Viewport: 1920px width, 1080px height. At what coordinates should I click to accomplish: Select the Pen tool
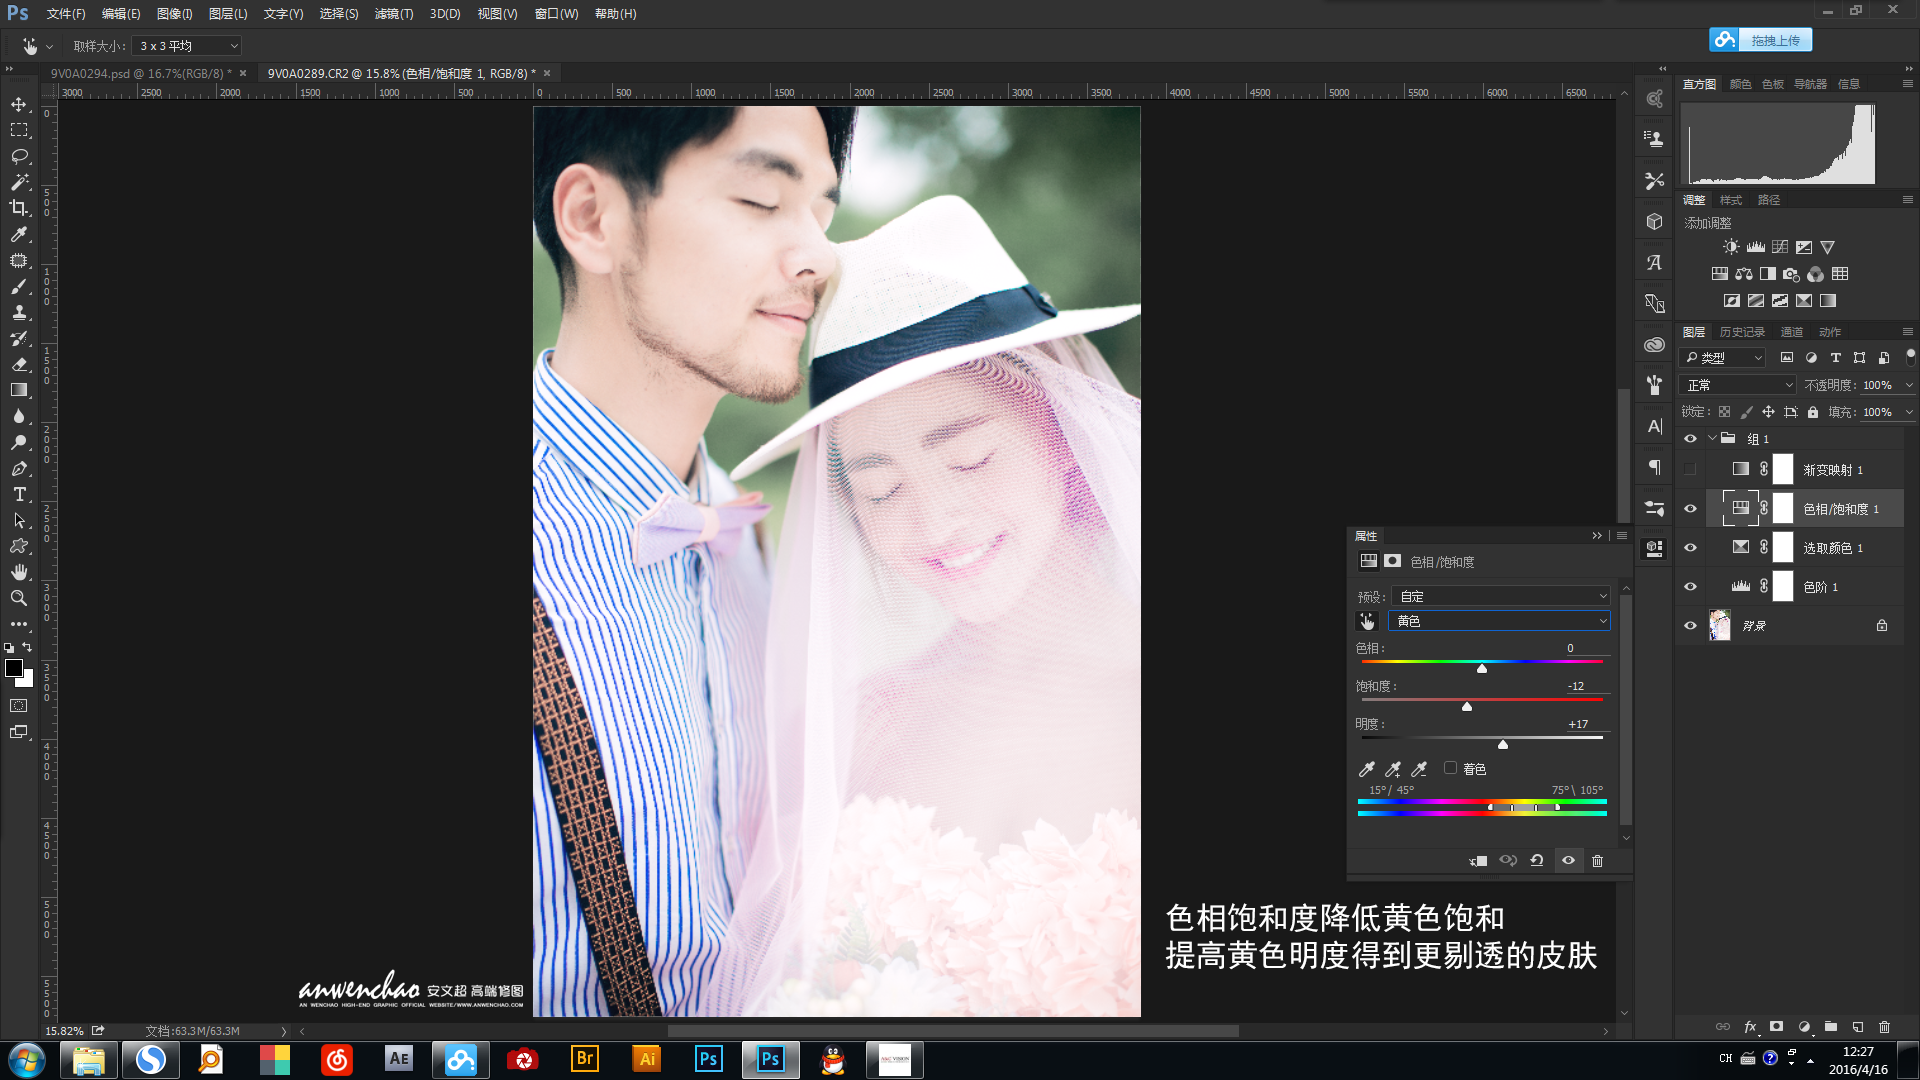[x=19, y=468]
